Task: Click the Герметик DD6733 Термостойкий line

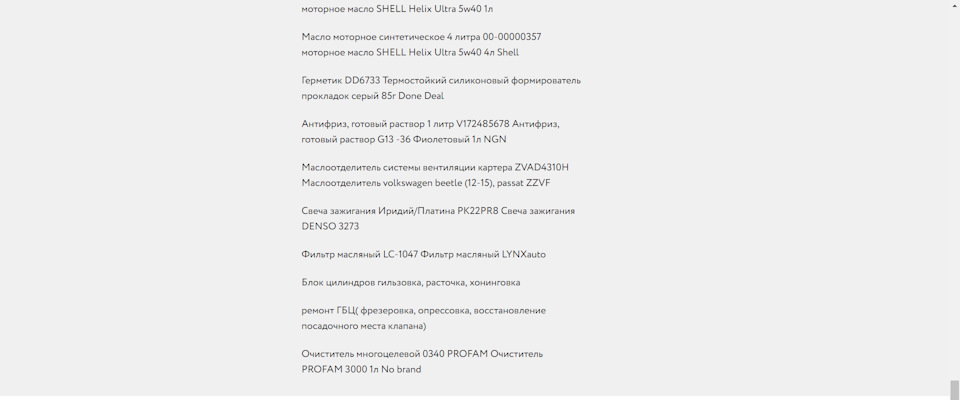Action: click(441, 80)
